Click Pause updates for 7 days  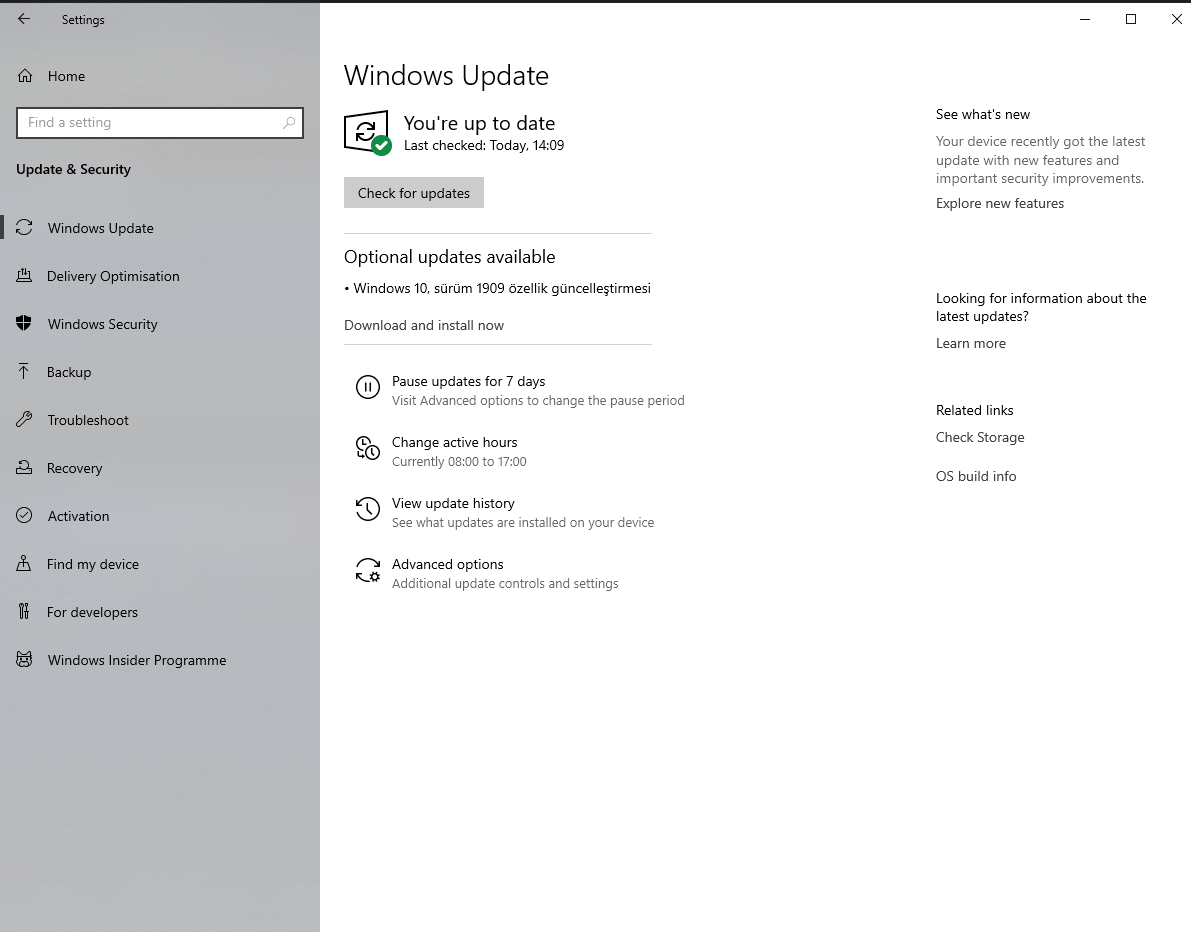click(x=469, y=381)
